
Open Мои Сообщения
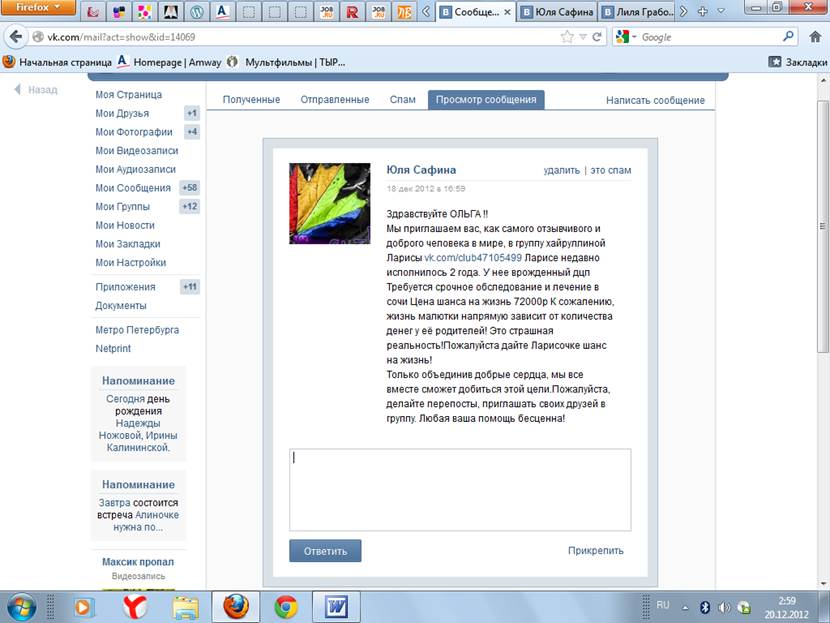(x=133, y=187)
